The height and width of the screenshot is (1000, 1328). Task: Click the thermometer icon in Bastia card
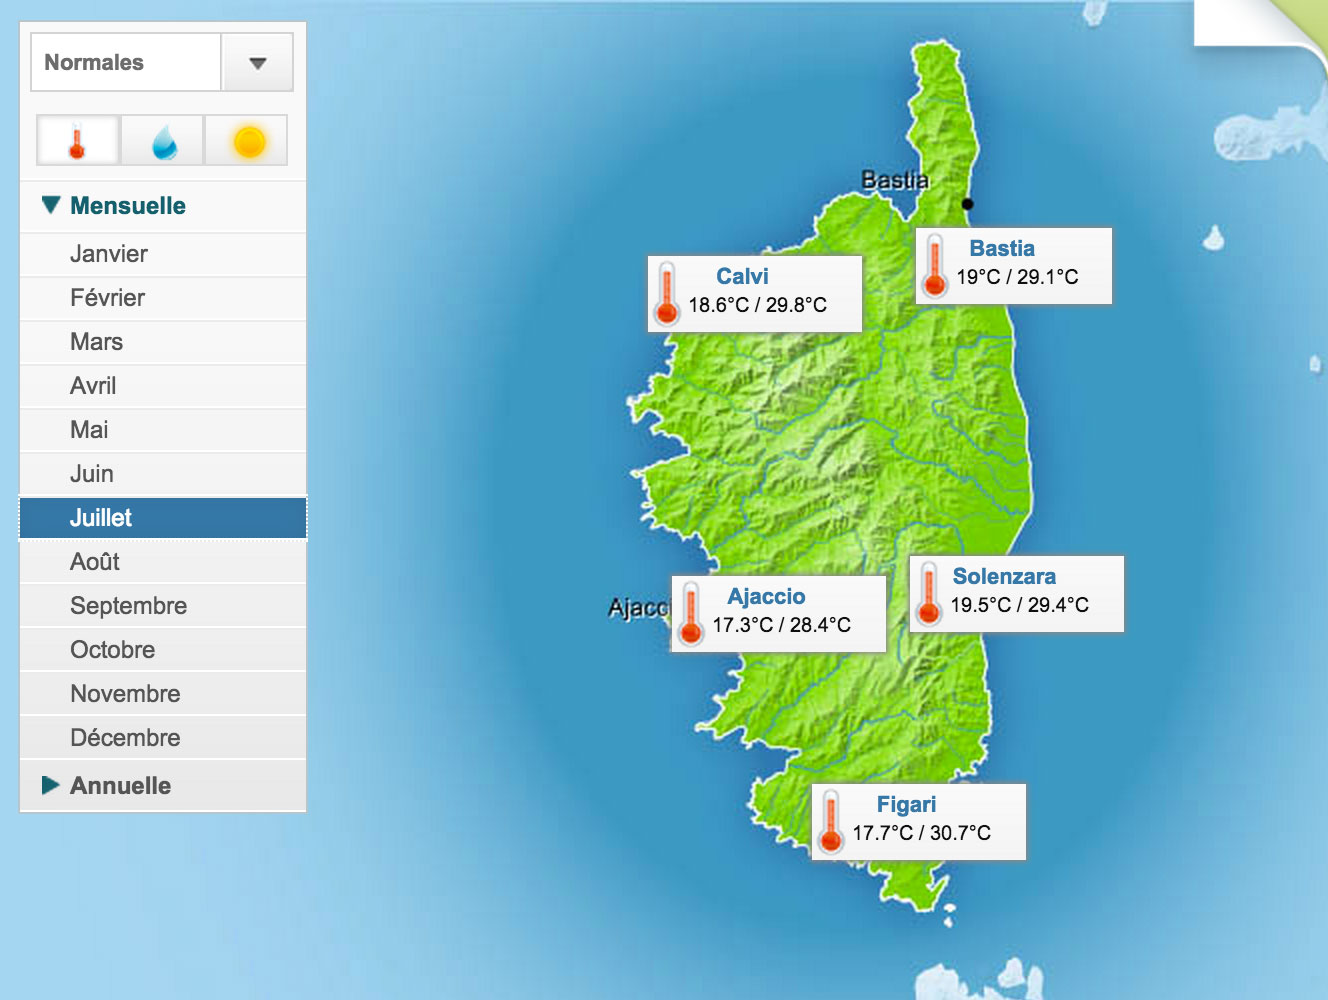(x=935, y=265)
